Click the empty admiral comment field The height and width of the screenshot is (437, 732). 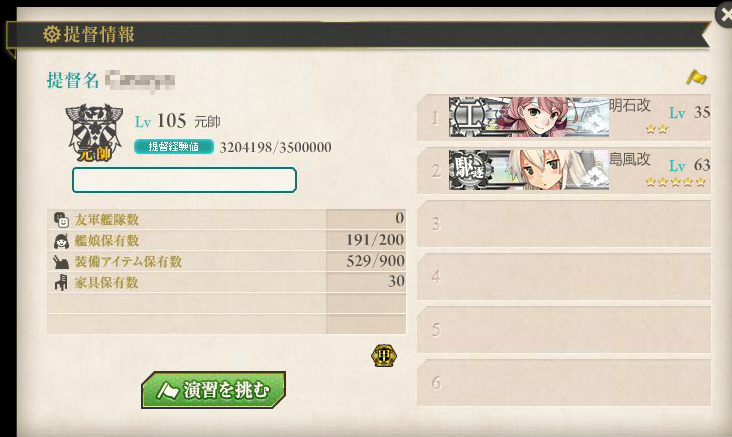(x=184, y=180)
